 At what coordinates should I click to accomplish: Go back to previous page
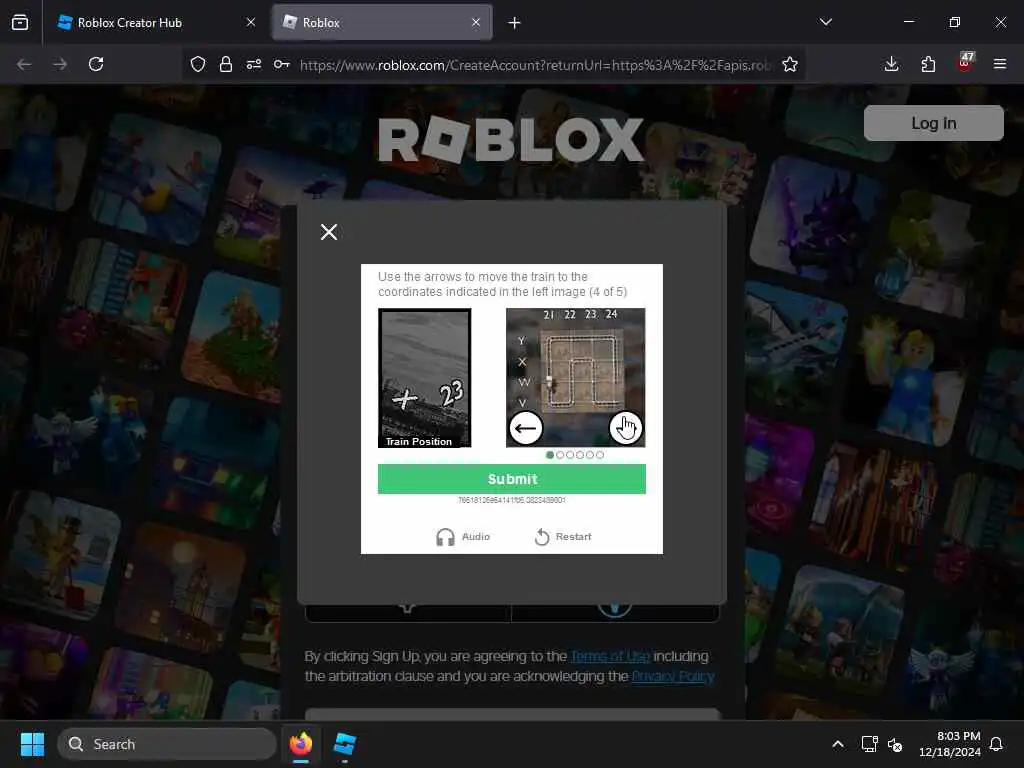(24, 64)
